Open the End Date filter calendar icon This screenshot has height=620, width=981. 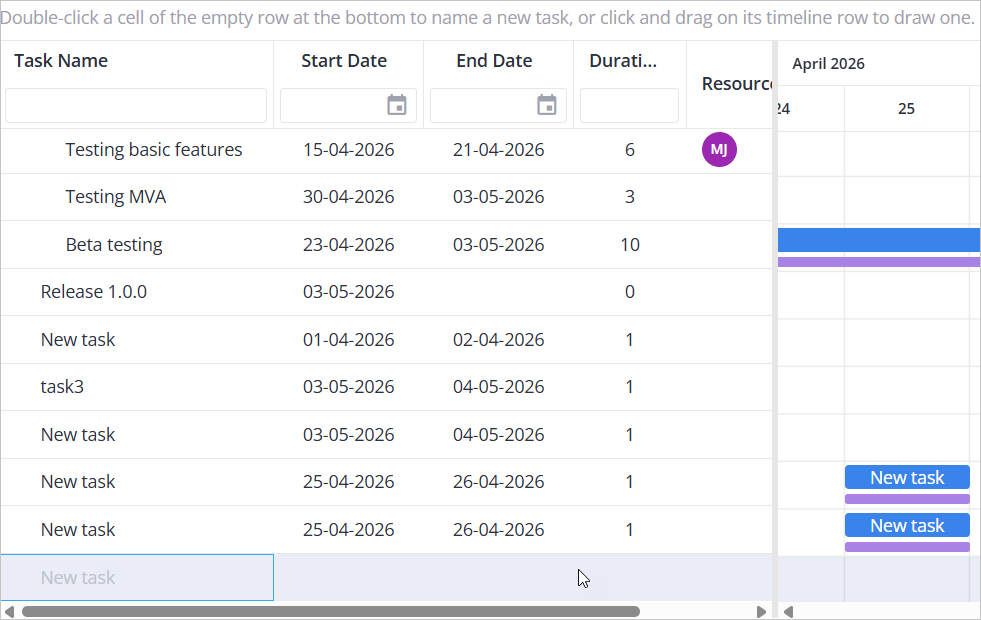click(547, 105)
